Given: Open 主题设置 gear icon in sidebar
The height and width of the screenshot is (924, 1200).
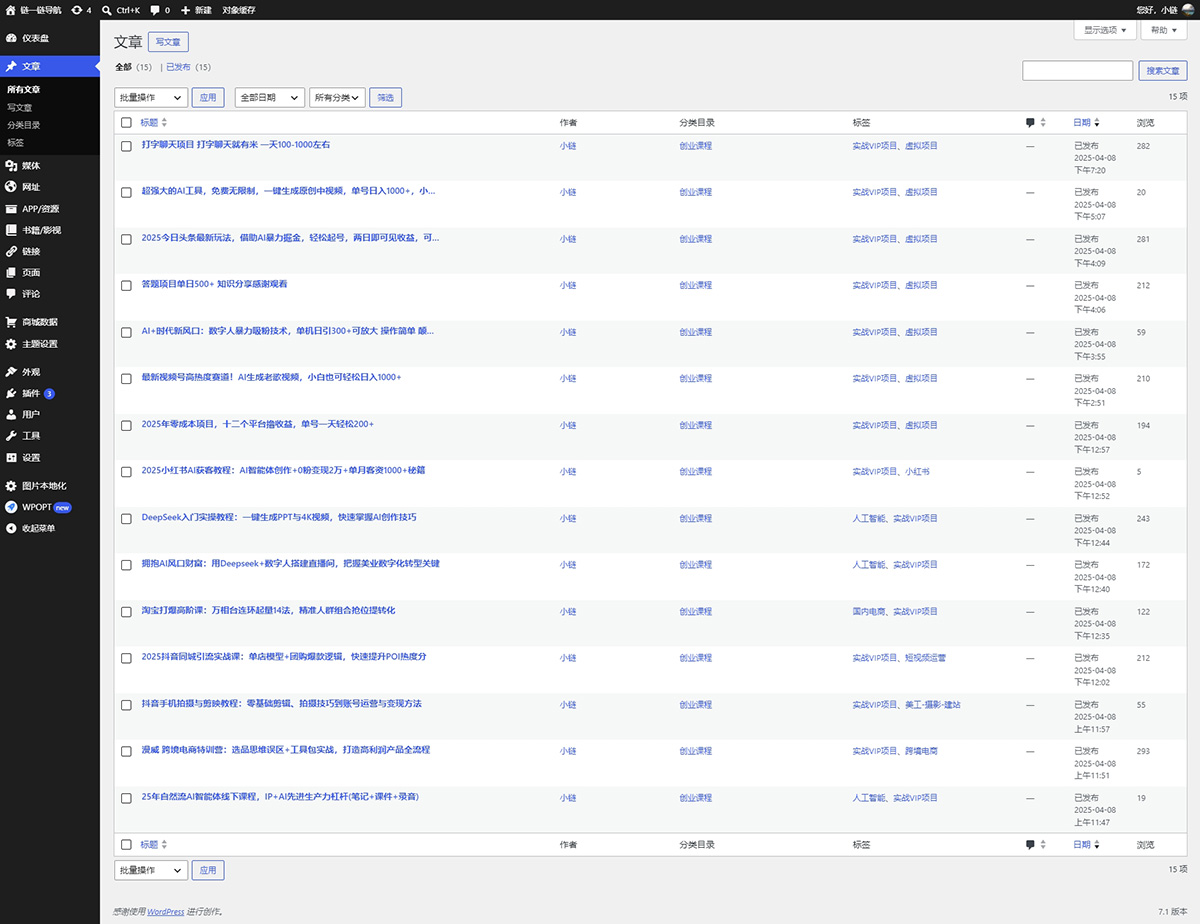Looking at the screenshot, I should tap(11, 344).
